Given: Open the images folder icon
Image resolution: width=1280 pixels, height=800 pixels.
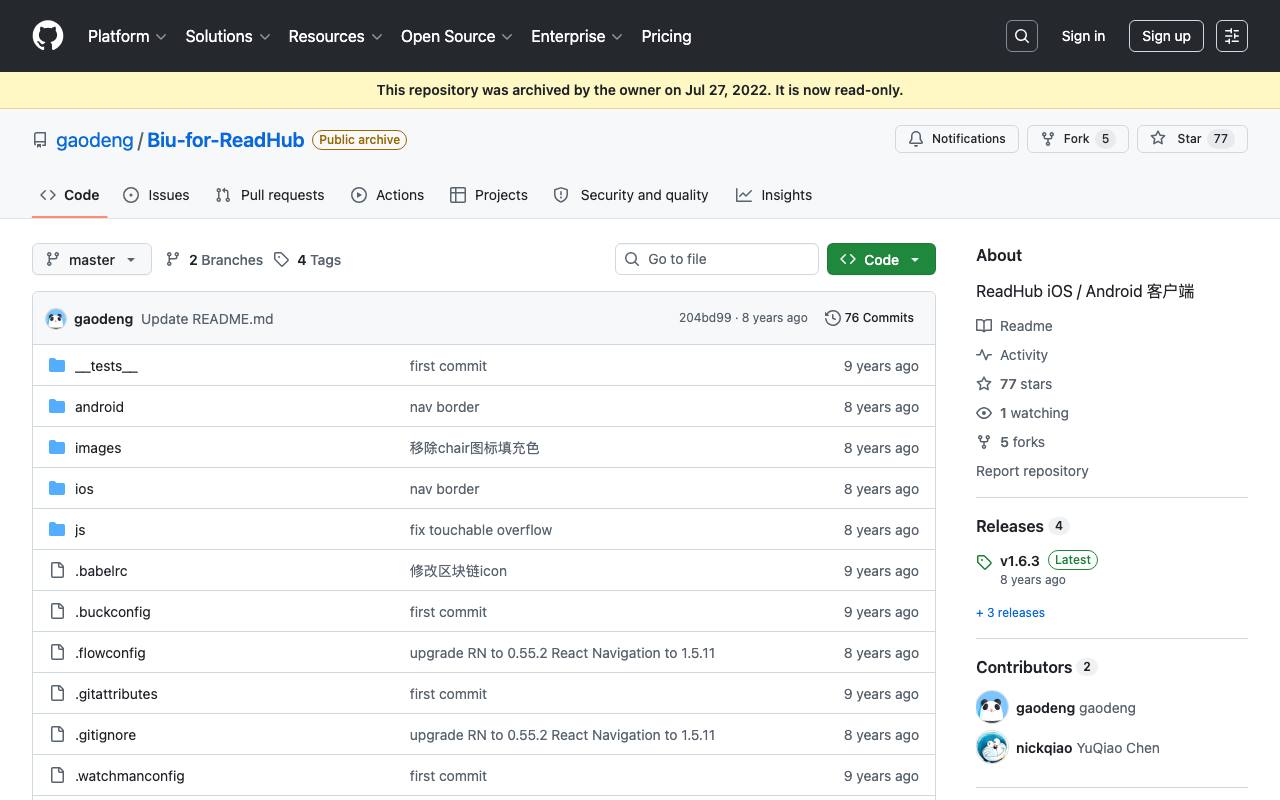Looking at the screenshot, I should point(57,448).
